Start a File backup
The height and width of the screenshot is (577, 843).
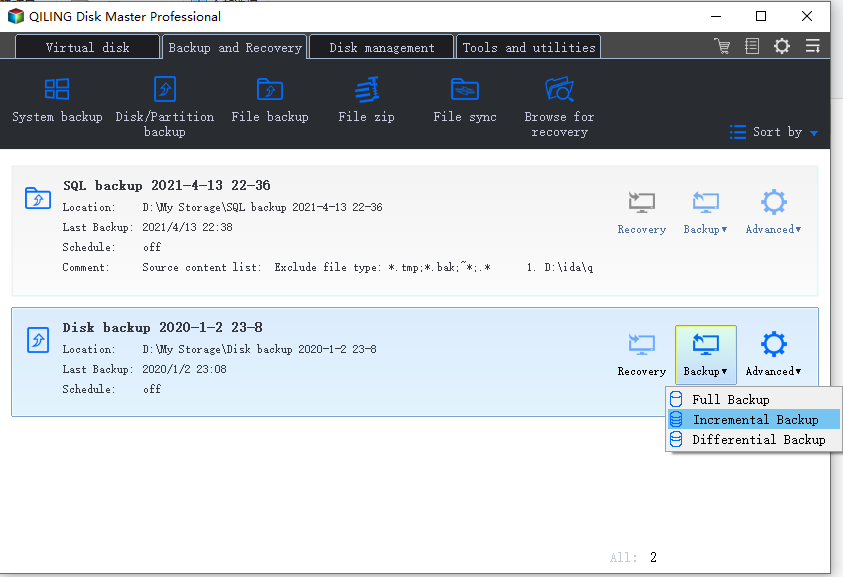[270, 101]
